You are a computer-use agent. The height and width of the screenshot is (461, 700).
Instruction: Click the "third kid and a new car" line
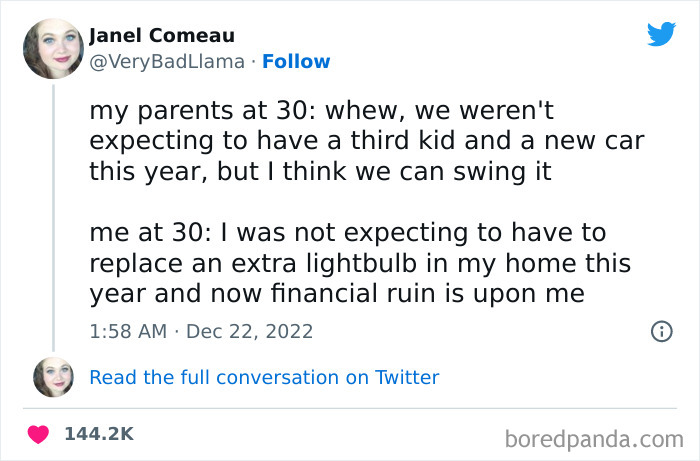click(x=367, y=142)
